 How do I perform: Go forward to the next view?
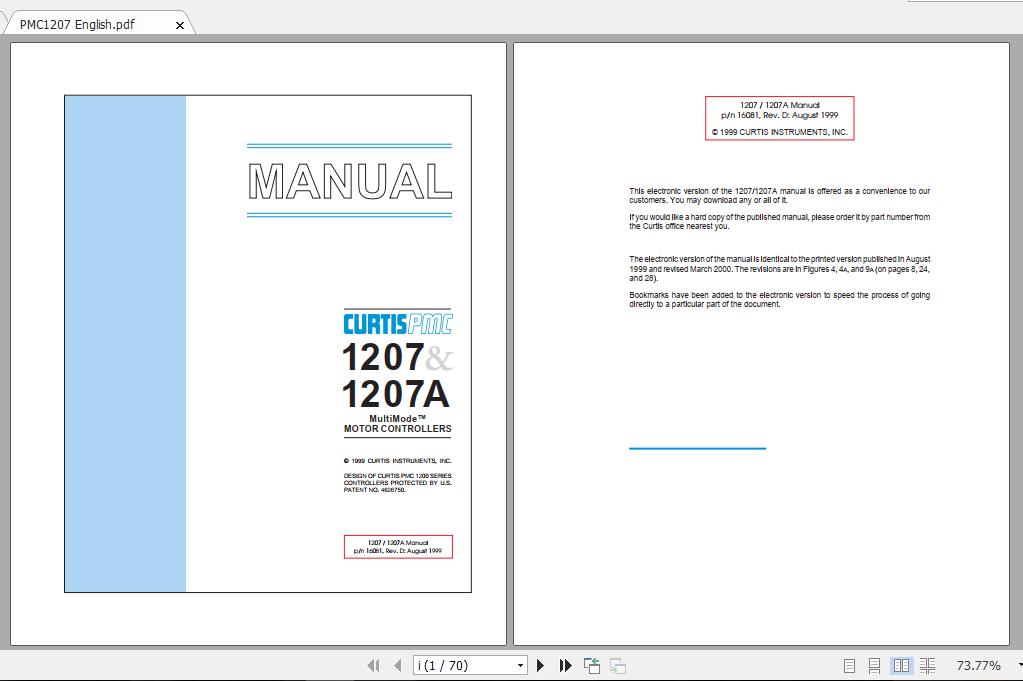(x=618, y=665)
